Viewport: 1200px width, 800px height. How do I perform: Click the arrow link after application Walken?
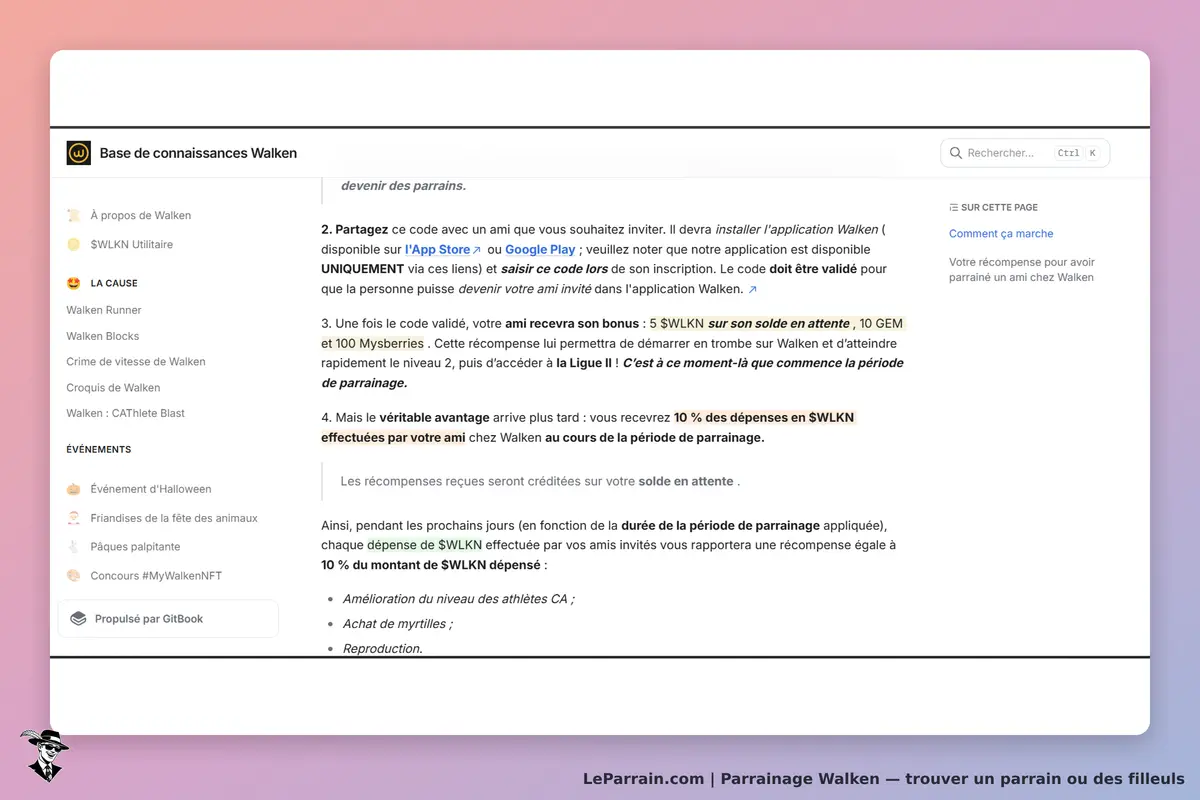752,289
